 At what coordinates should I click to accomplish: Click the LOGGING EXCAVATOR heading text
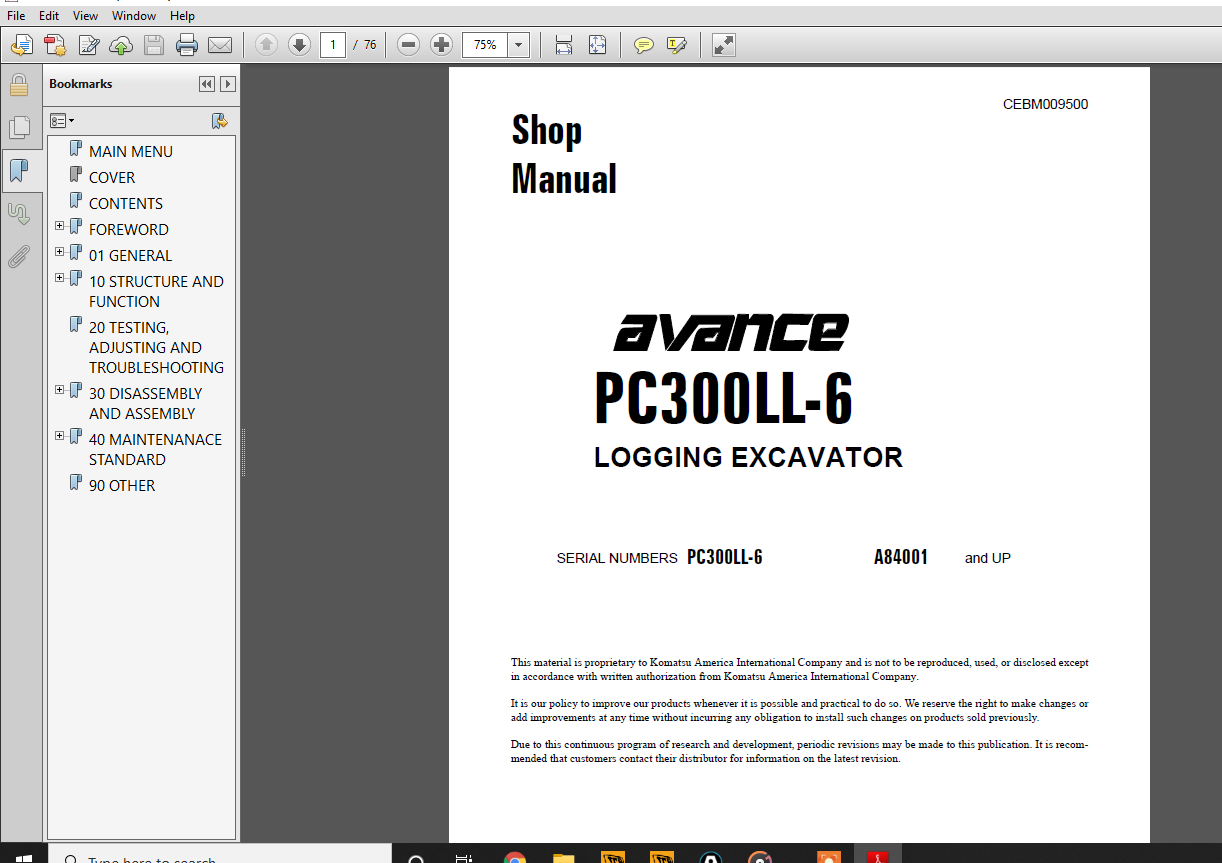(748, 458)
